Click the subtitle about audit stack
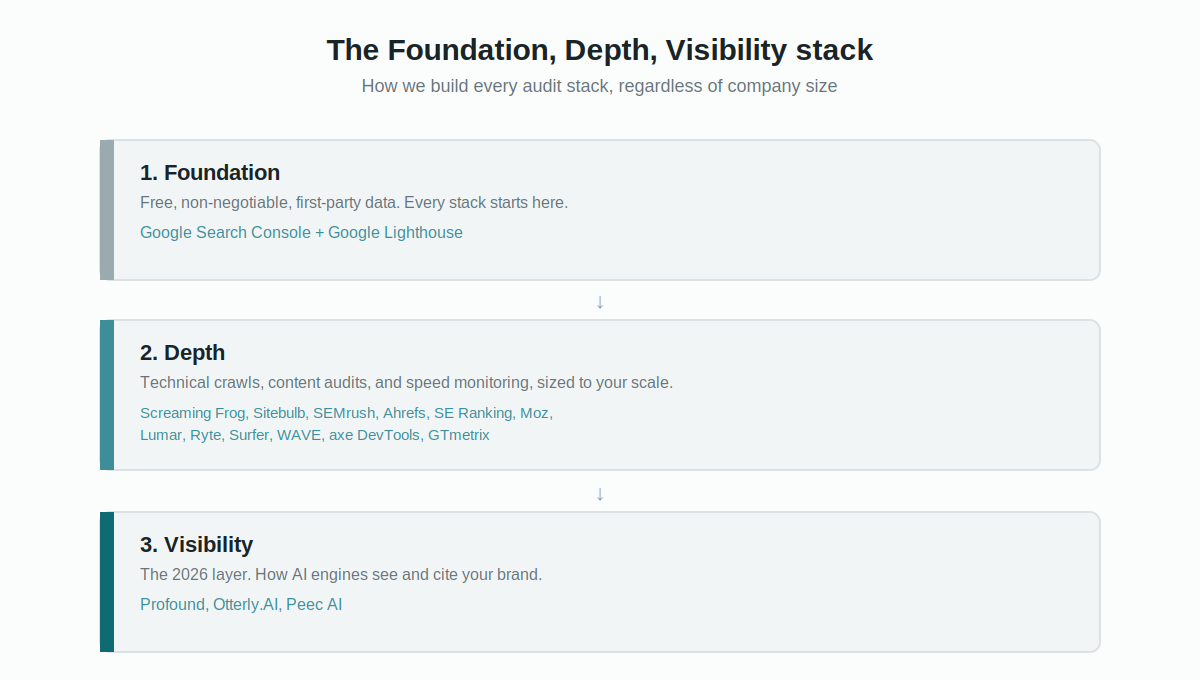This screenshot has width=1200, height=680. click(x=600, y=86)
